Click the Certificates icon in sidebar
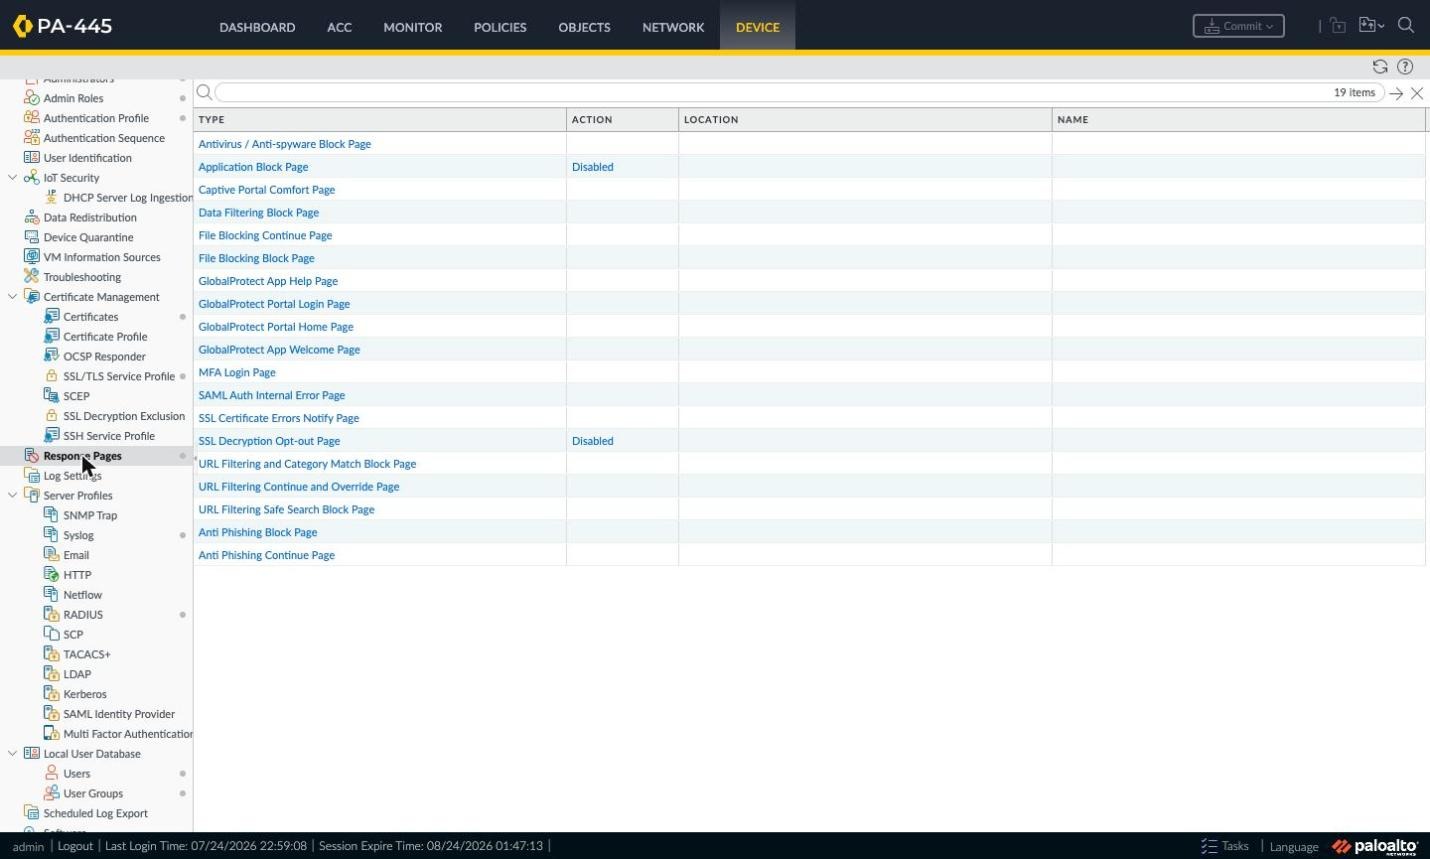Image resolution: width=1430 pixels, height=859 pixels. point(51,316)
